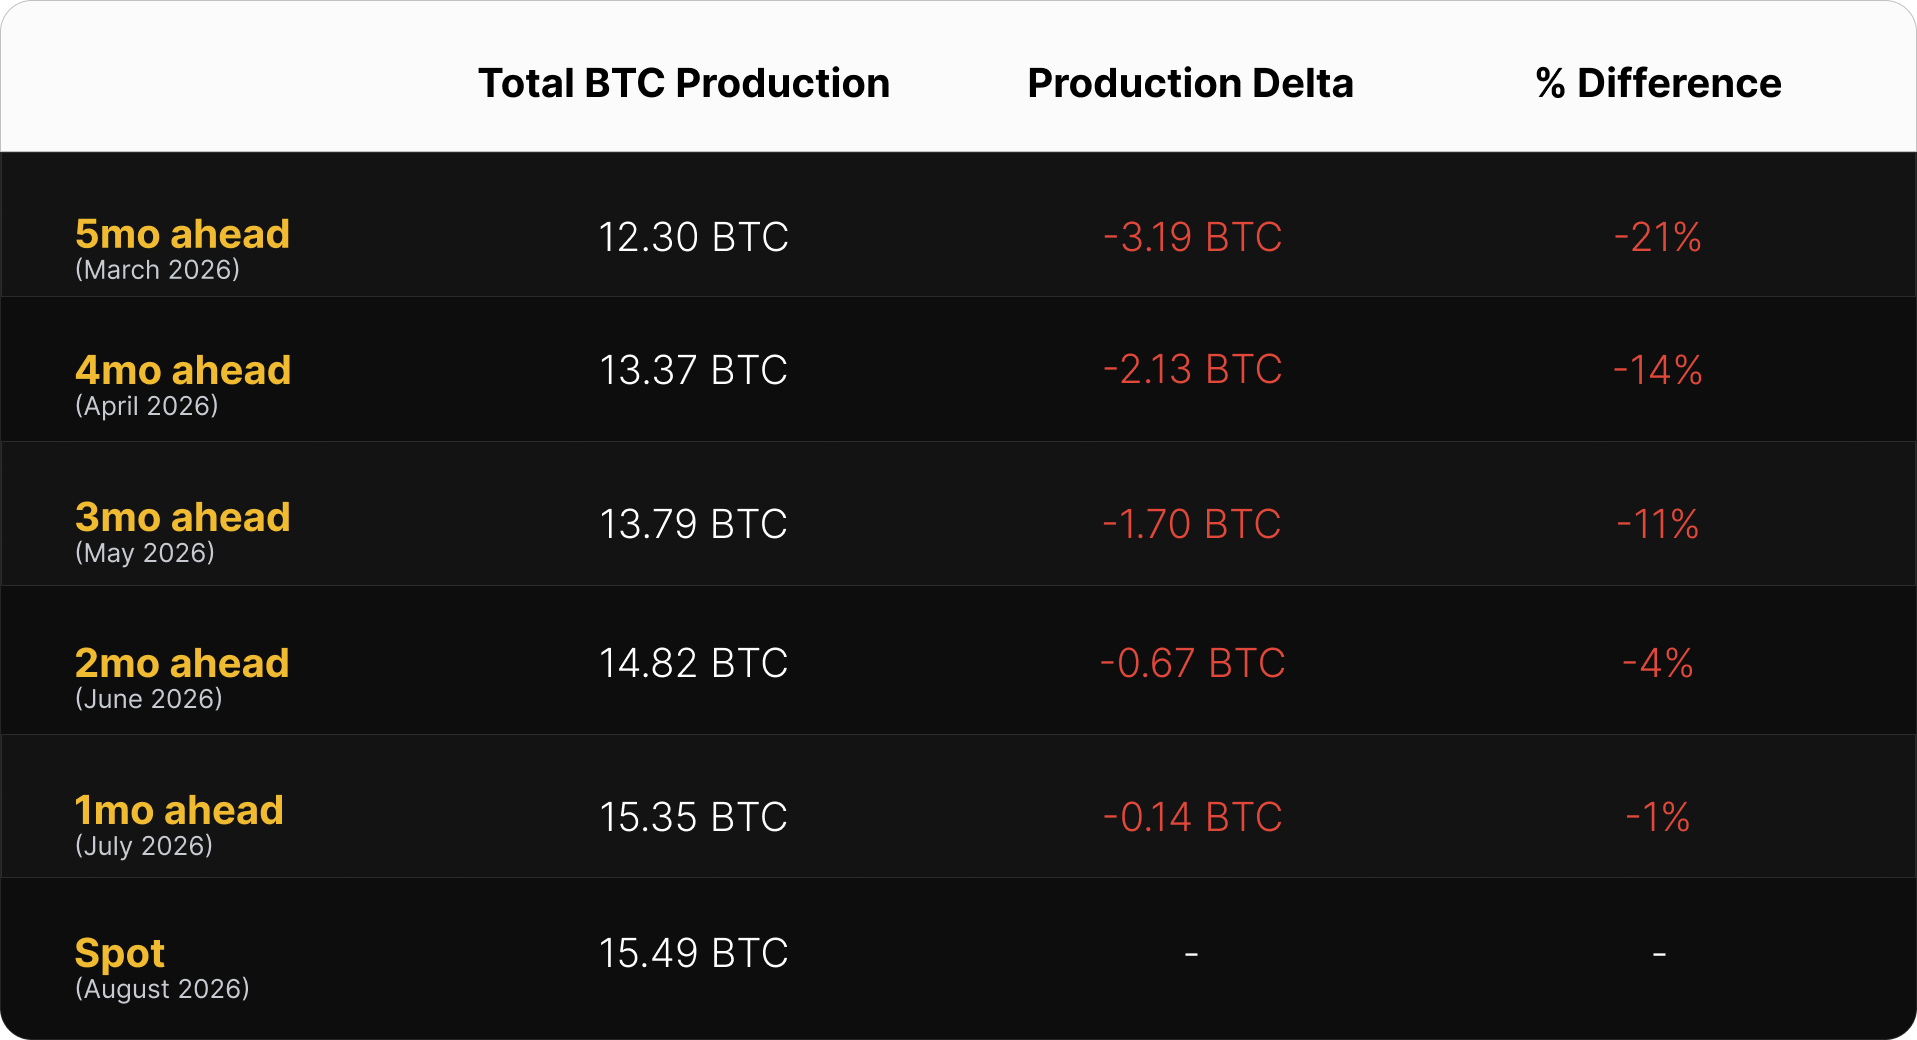Select the Spot row label
This screenshot has height=1040, width=1917.
(x=120, y=954)
